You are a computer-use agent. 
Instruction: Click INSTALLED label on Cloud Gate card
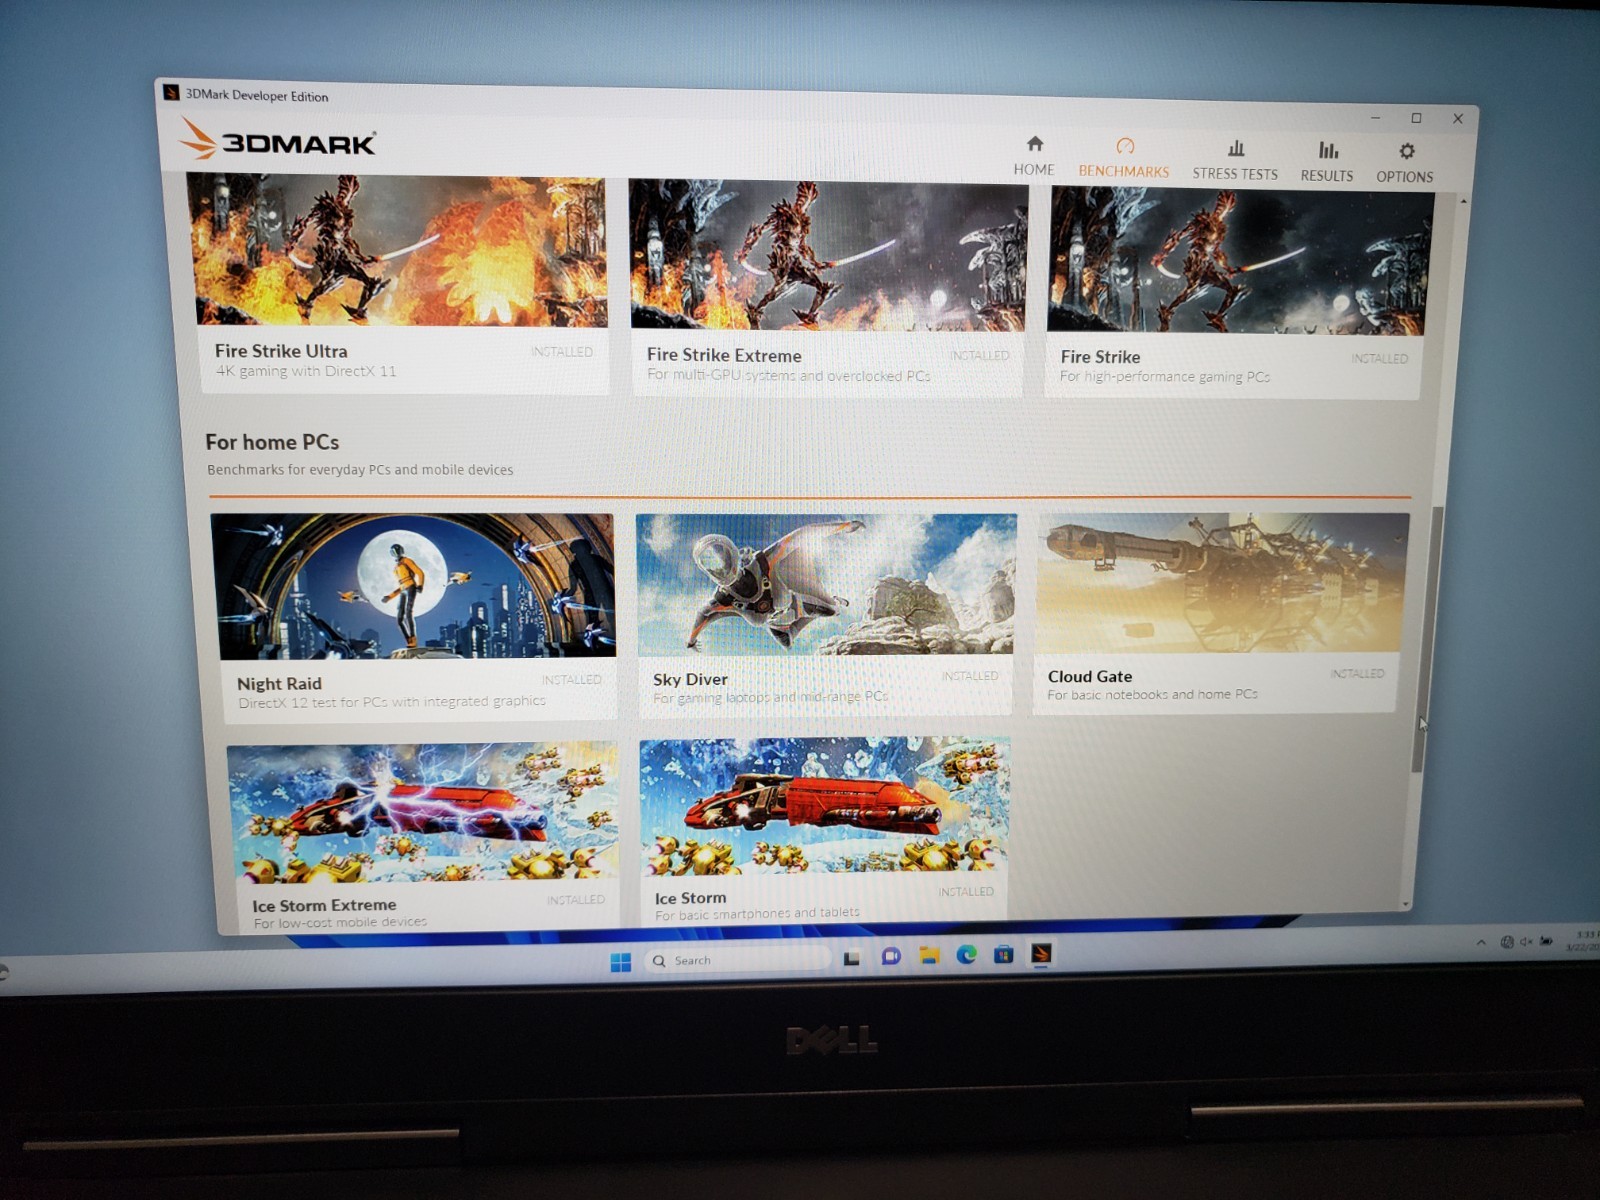(1357, 674)
